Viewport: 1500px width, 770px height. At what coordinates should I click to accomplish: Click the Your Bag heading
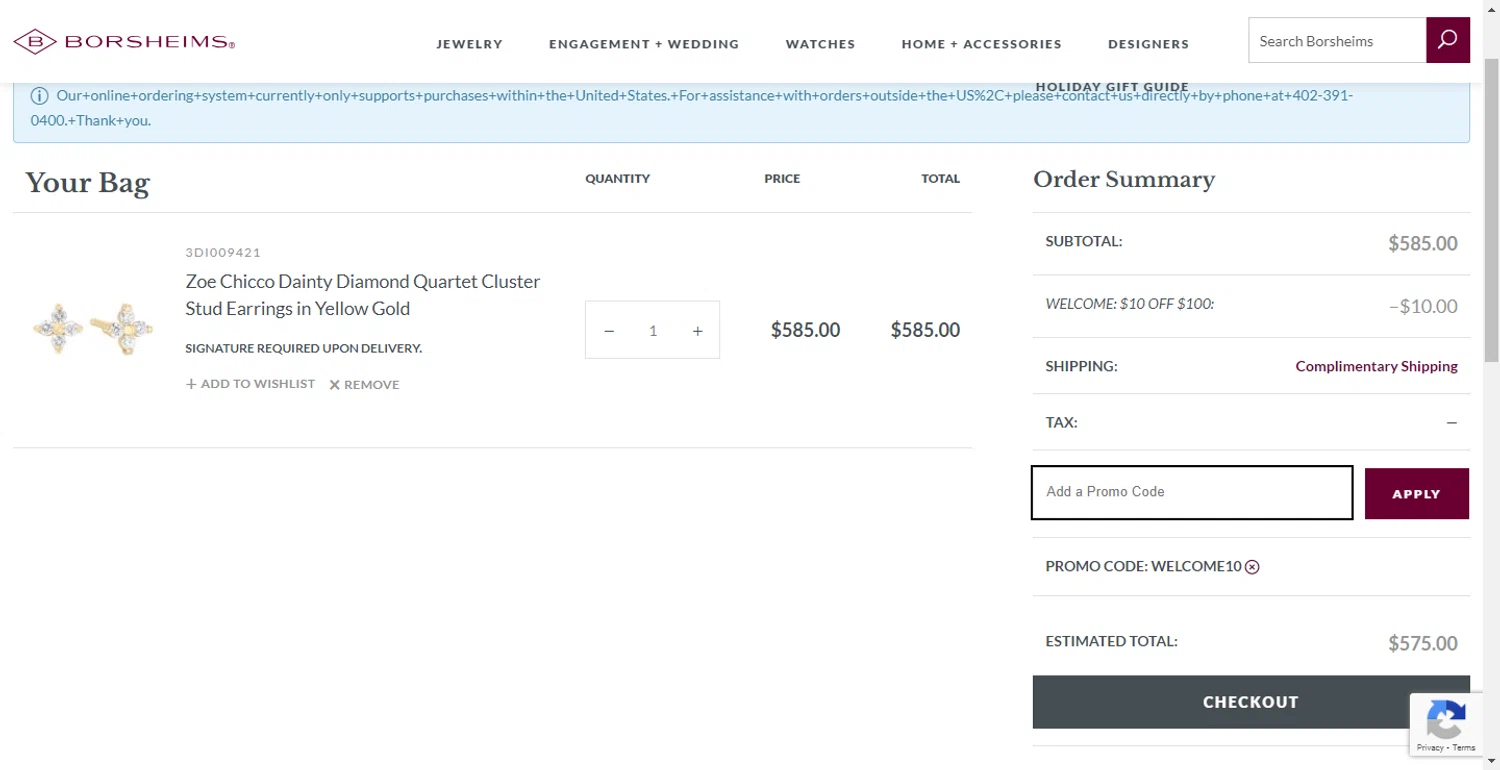click(87, 182)
